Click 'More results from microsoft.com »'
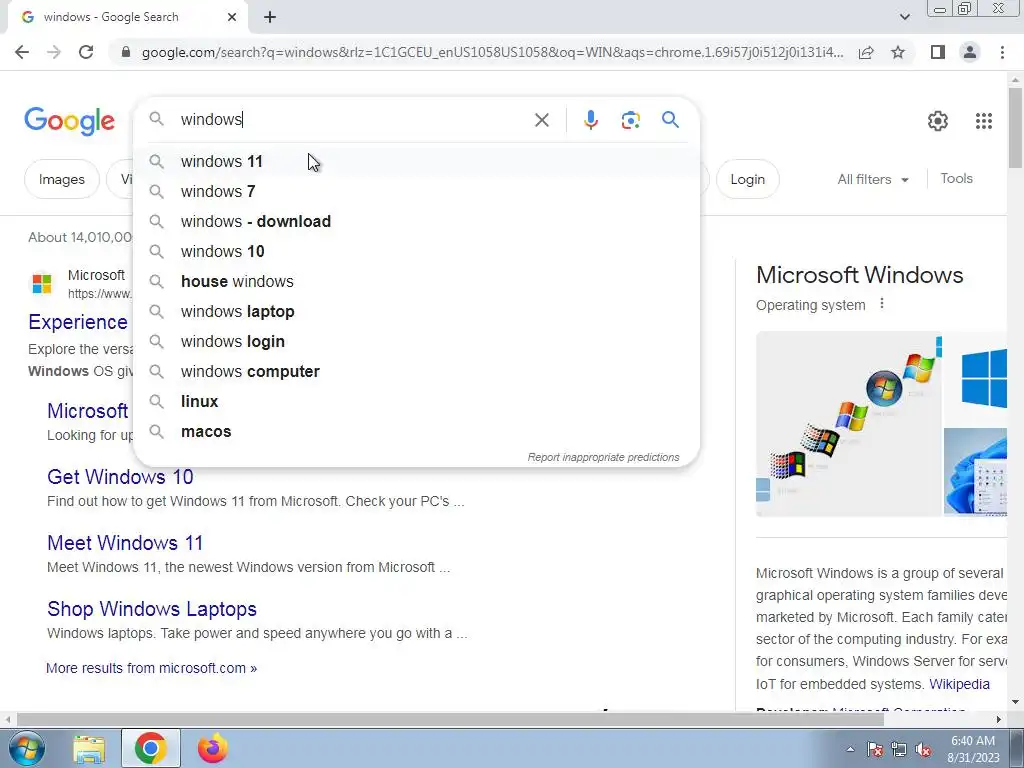The height and width of the screenshot is (768, 1024). tap(152, 668)
